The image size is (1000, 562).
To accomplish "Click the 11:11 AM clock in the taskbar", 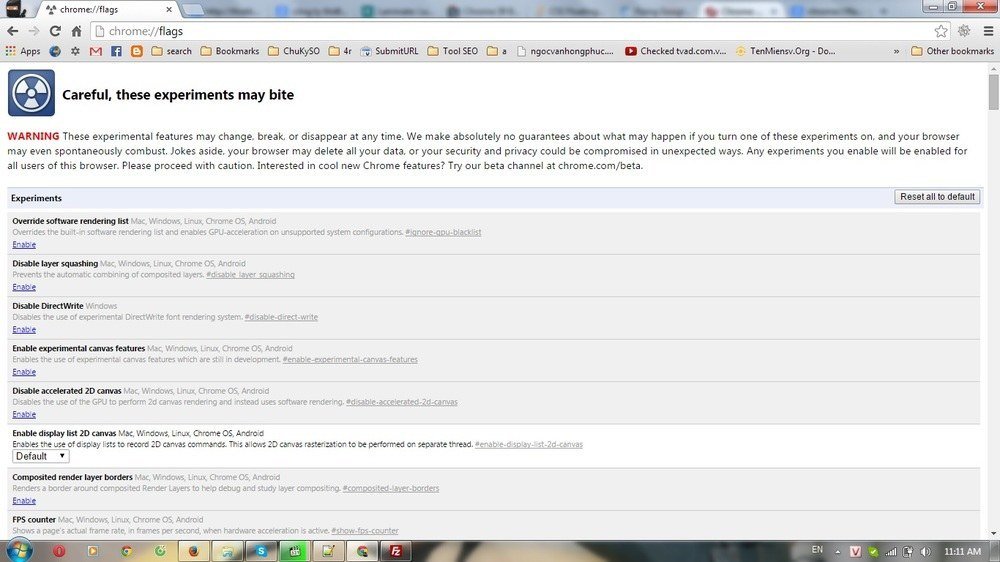I will coord(962,551).
